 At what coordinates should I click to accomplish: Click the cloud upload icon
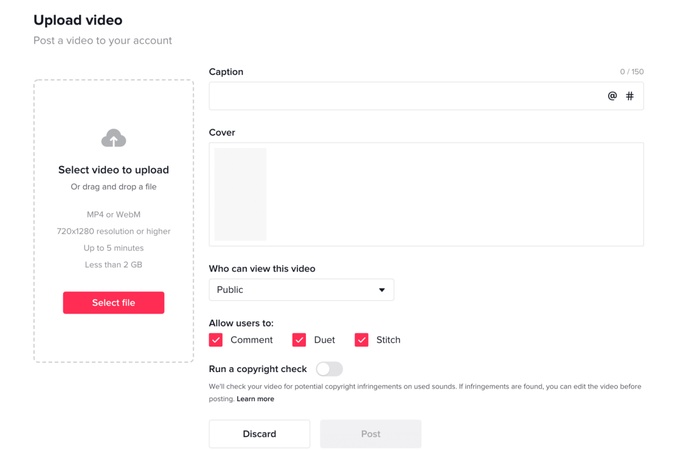point(113,138)
